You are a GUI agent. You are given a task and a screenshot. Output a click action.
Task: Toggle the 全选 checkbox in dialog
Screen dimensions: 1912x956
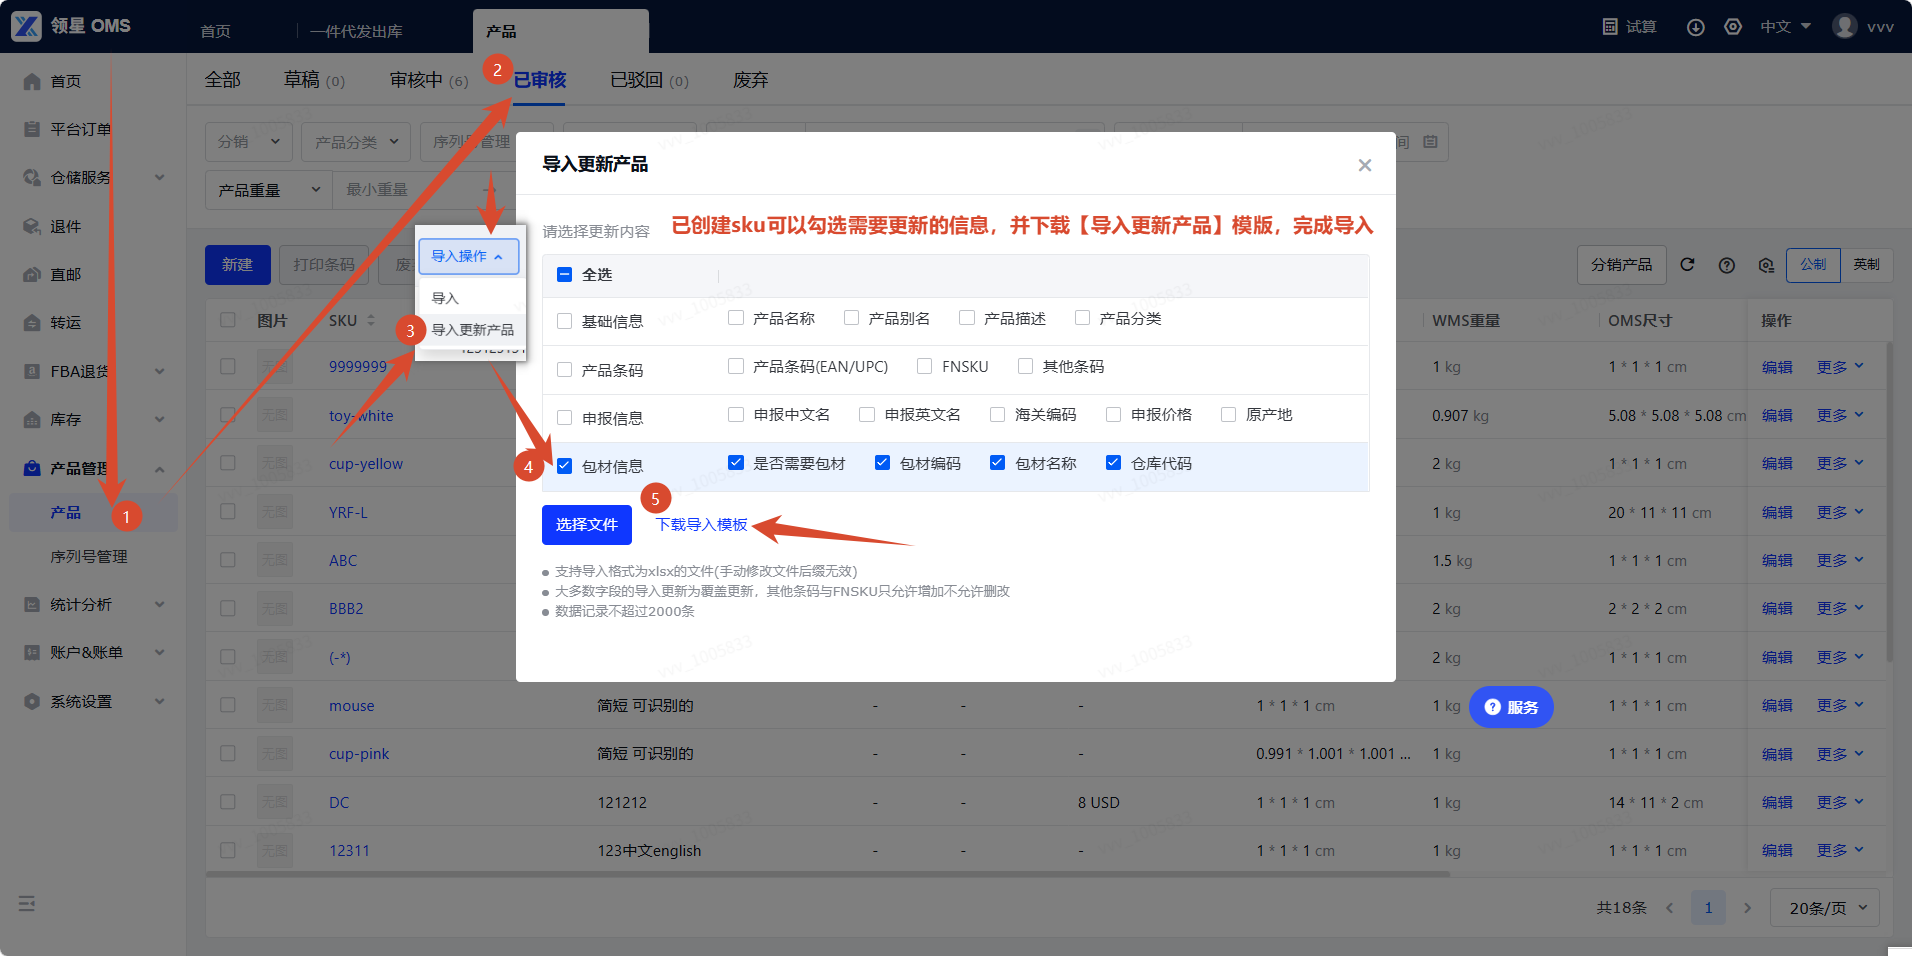point(564,275)
